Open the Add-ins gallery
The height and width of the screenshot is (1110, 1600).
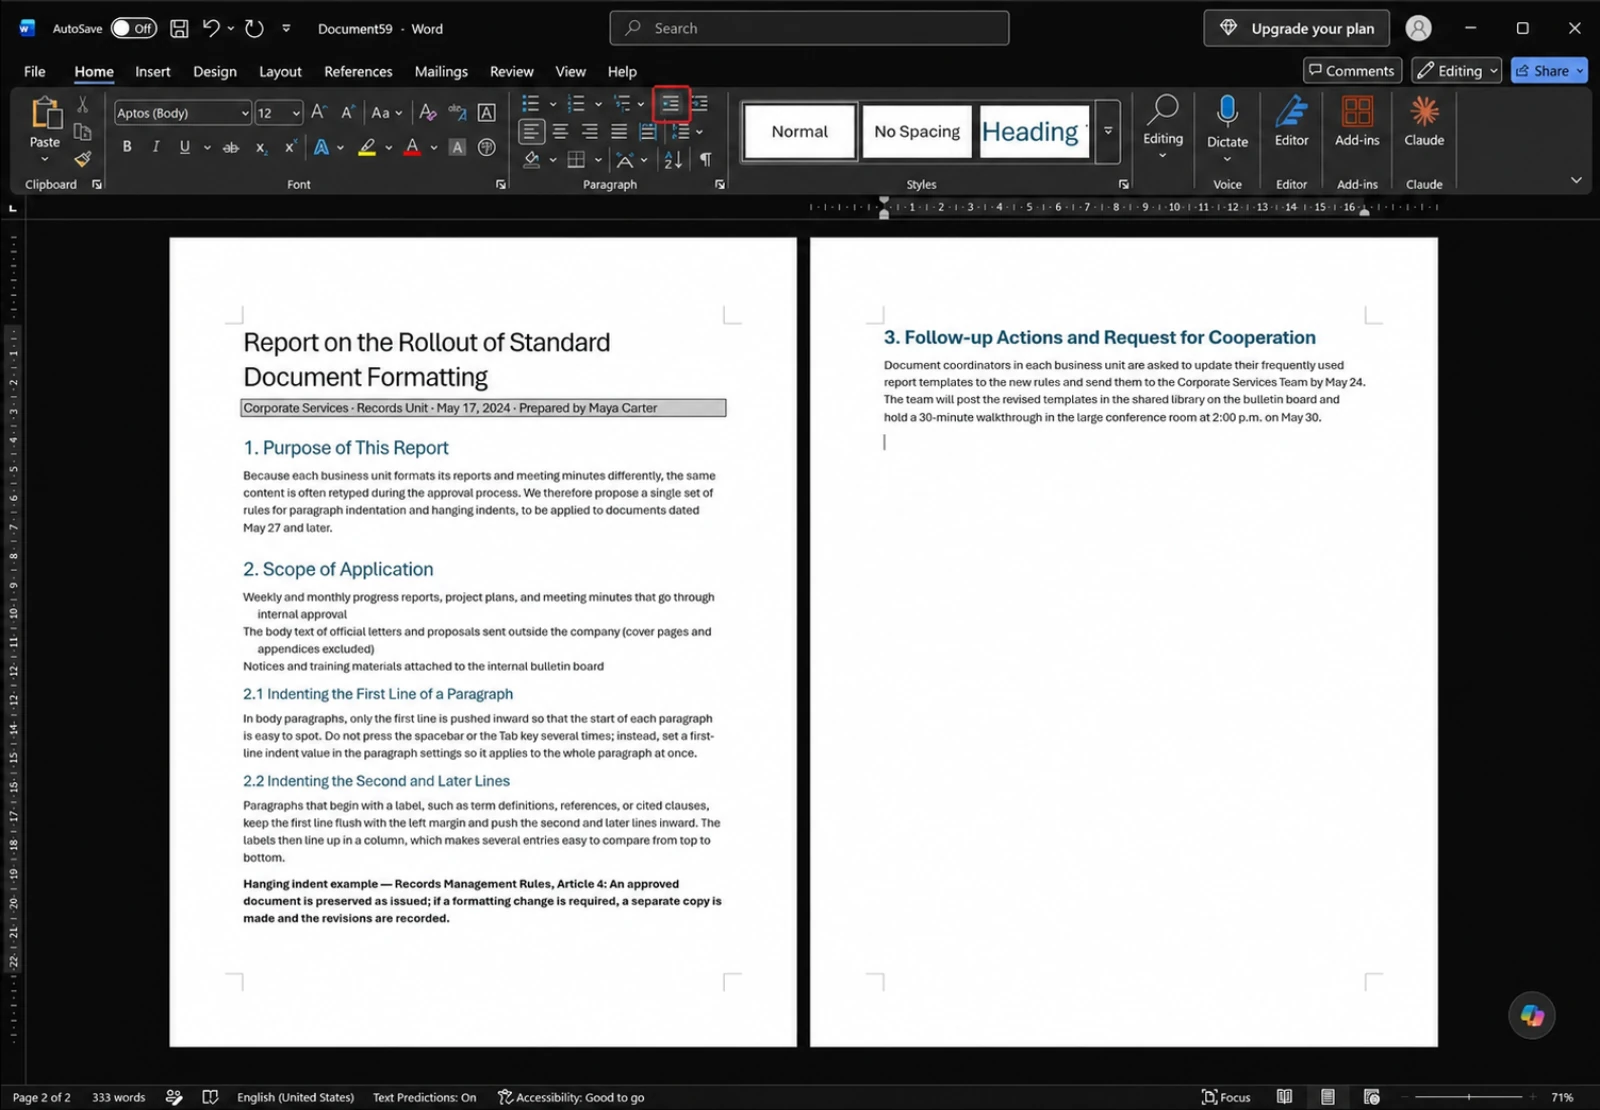1357,121
